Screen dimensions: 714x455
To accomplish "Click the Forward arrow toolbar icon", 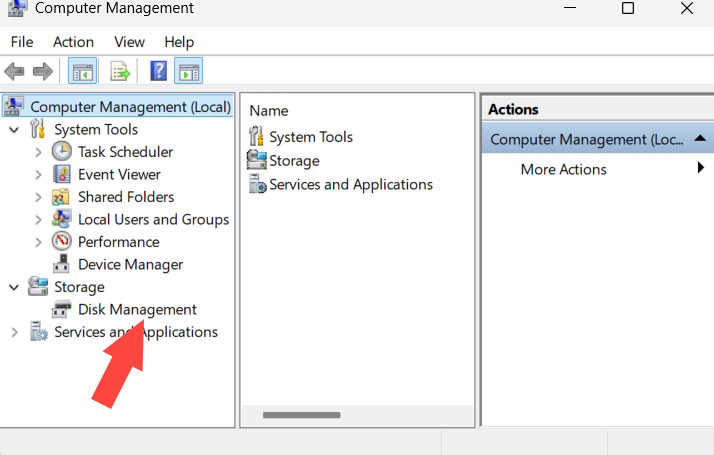I will pyautogui.click(x=43, y=72).
